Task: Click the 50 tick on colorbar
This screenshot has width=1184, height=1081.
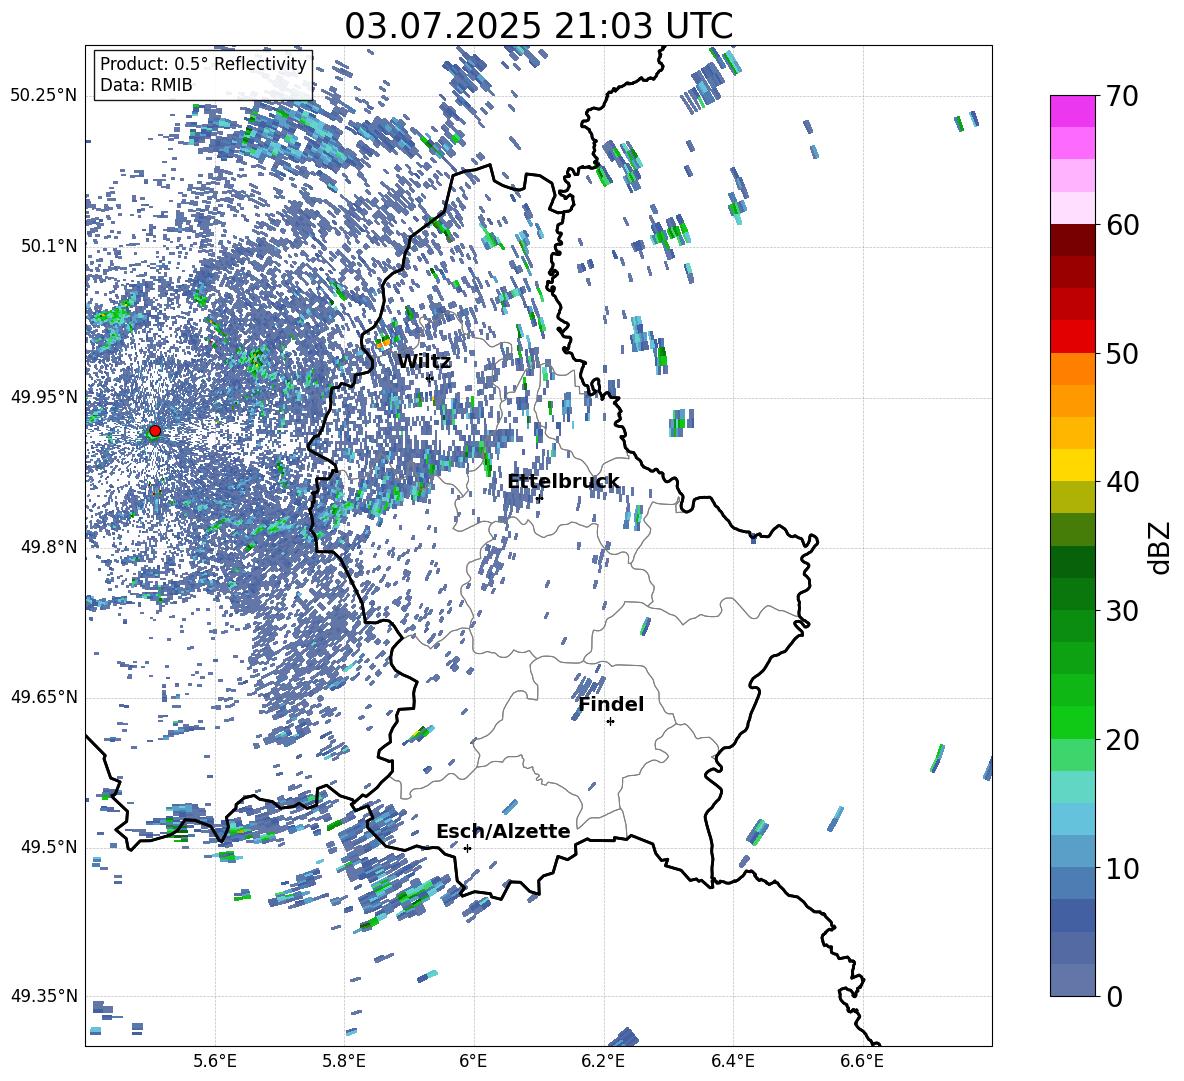Action: tap(1122, 354)
